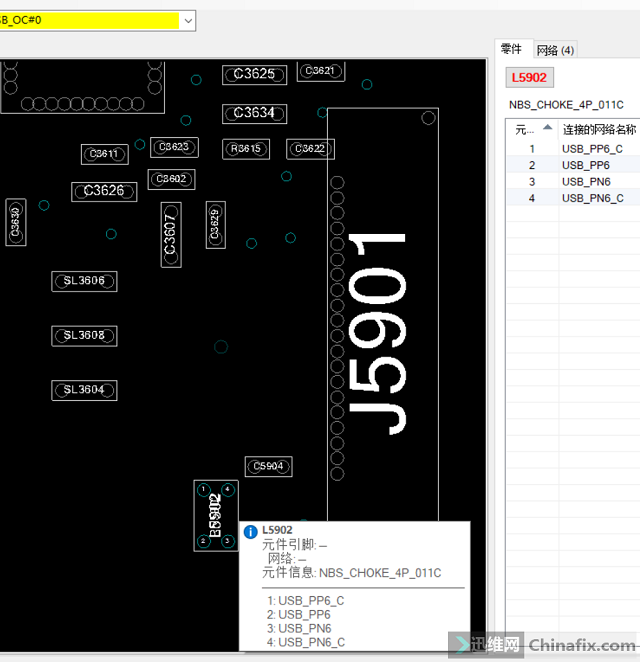Select capacitor C3625 on the board

coord(254,74)
